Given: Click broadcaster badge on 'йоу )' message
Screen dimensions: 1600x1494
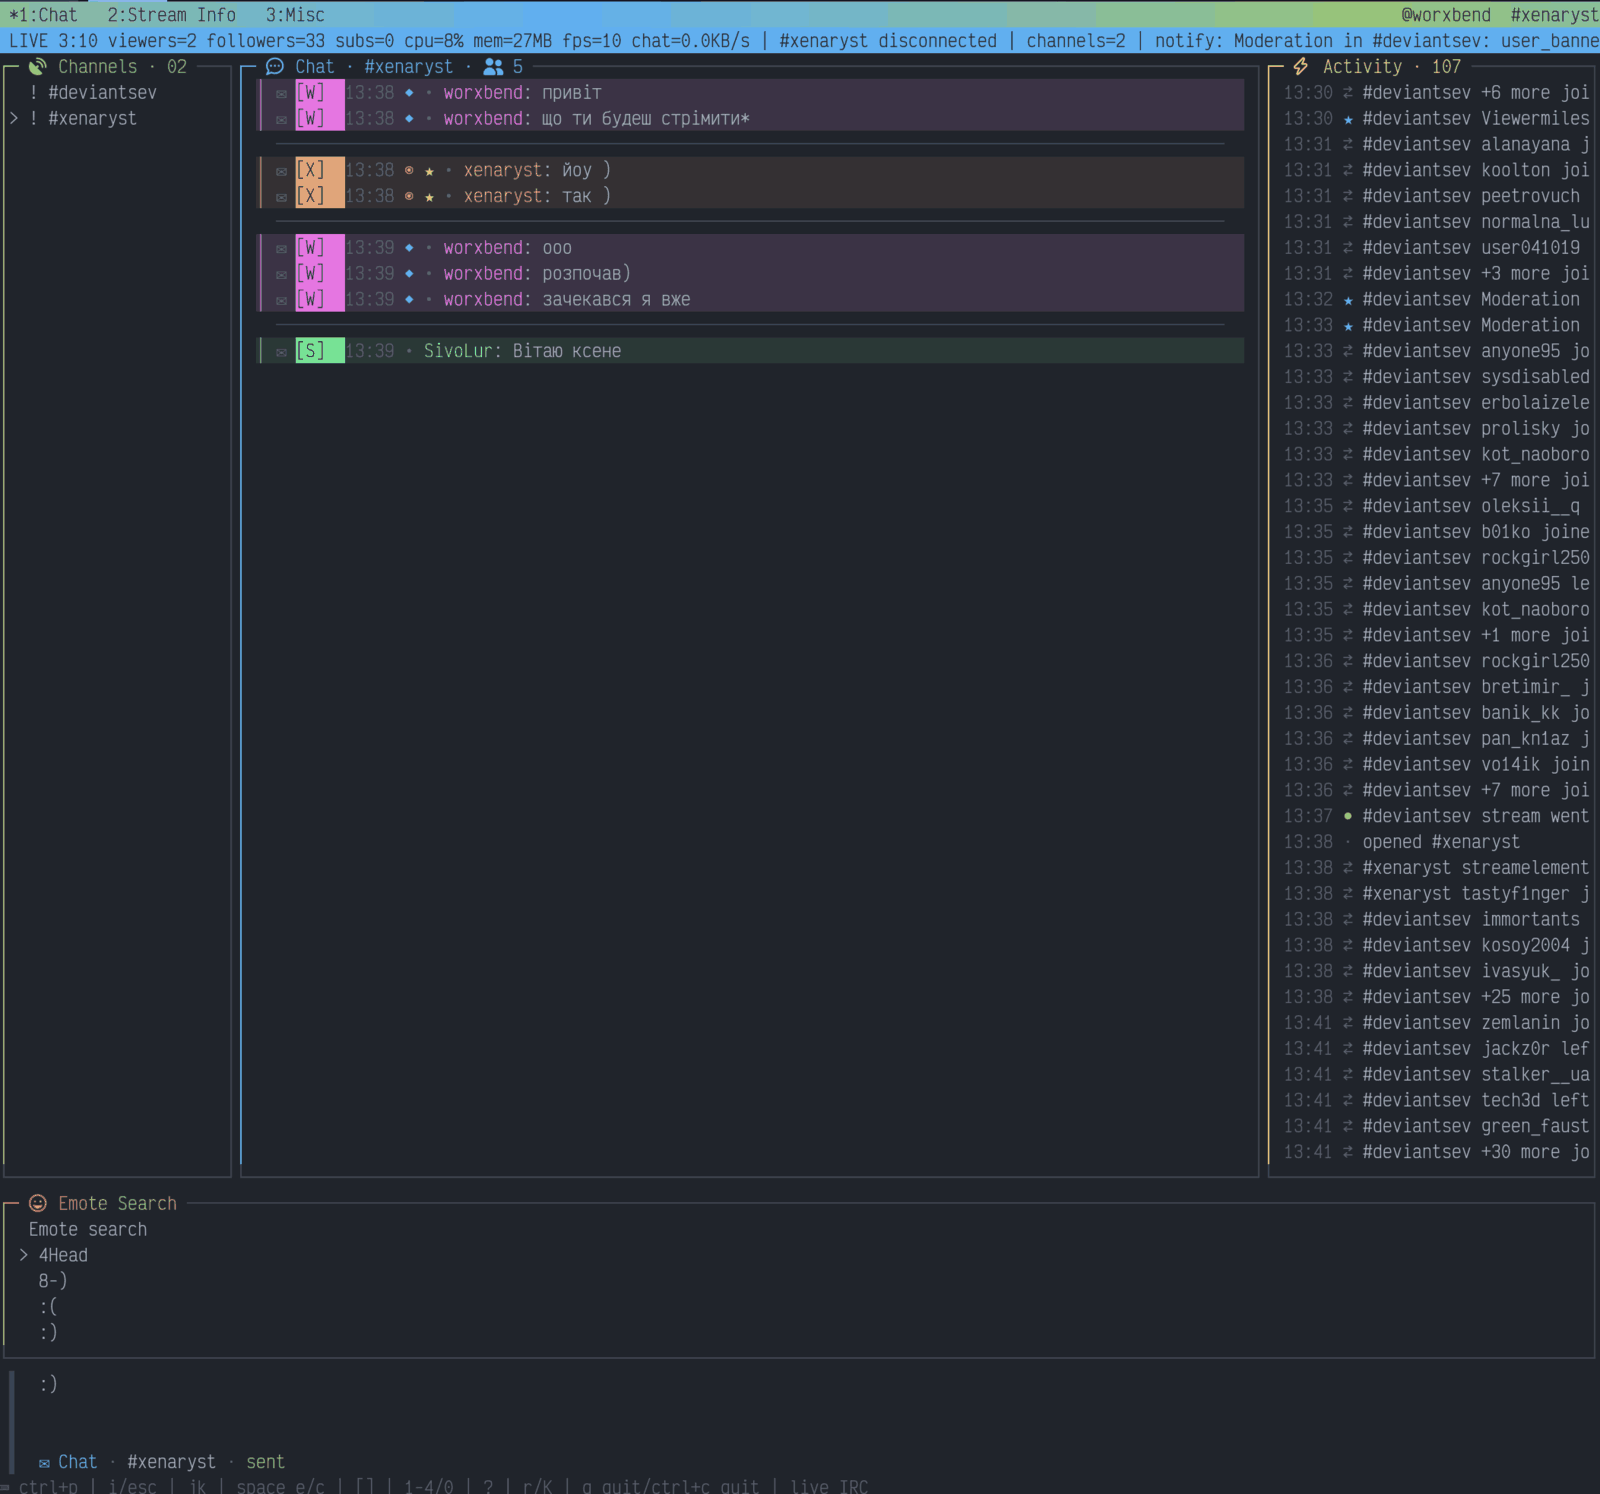Looking at the screenshot, I should coord(409,170).
